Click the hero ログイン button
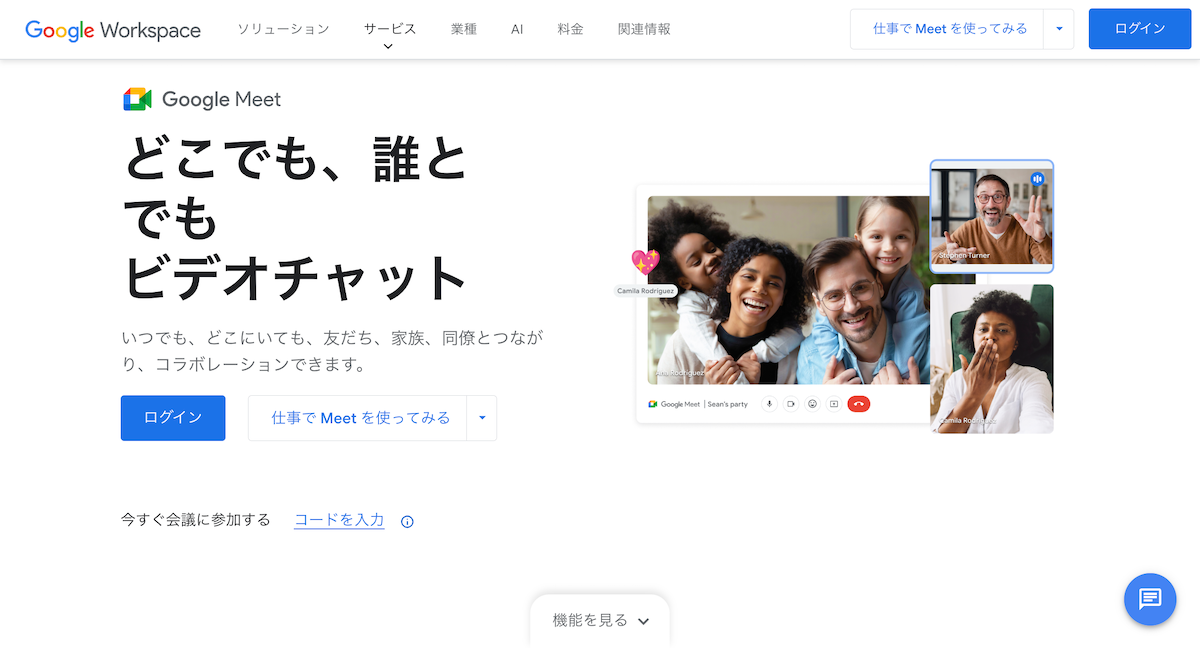The image size is (1200, 648). click(x=173, y=418)
